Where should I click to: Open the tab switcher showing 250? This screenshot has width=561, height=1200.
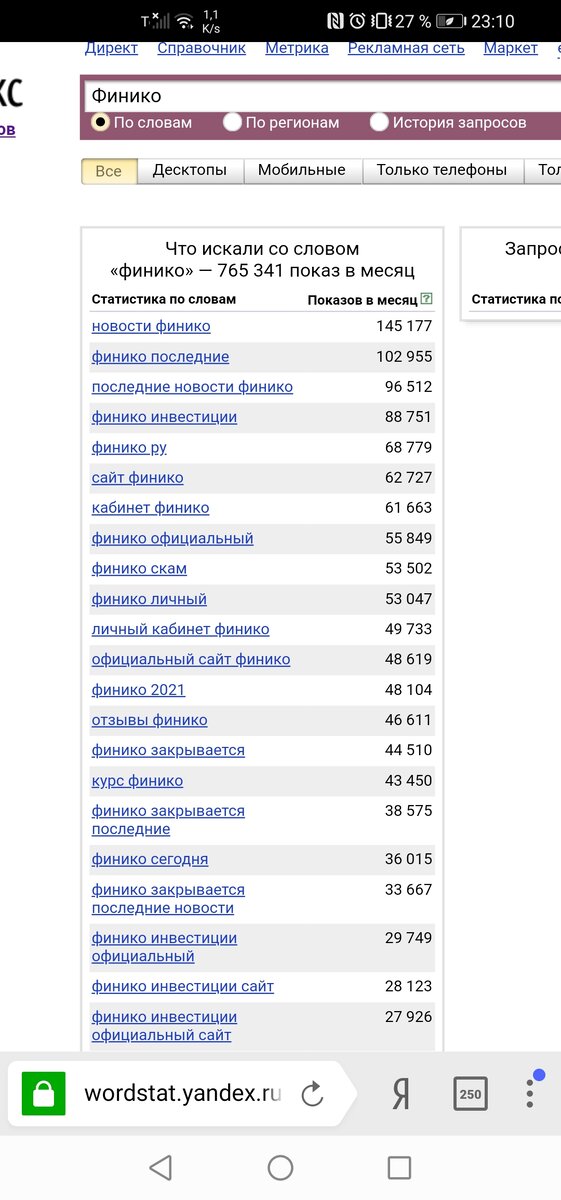pyautogui.click(x=470, y=1094)
